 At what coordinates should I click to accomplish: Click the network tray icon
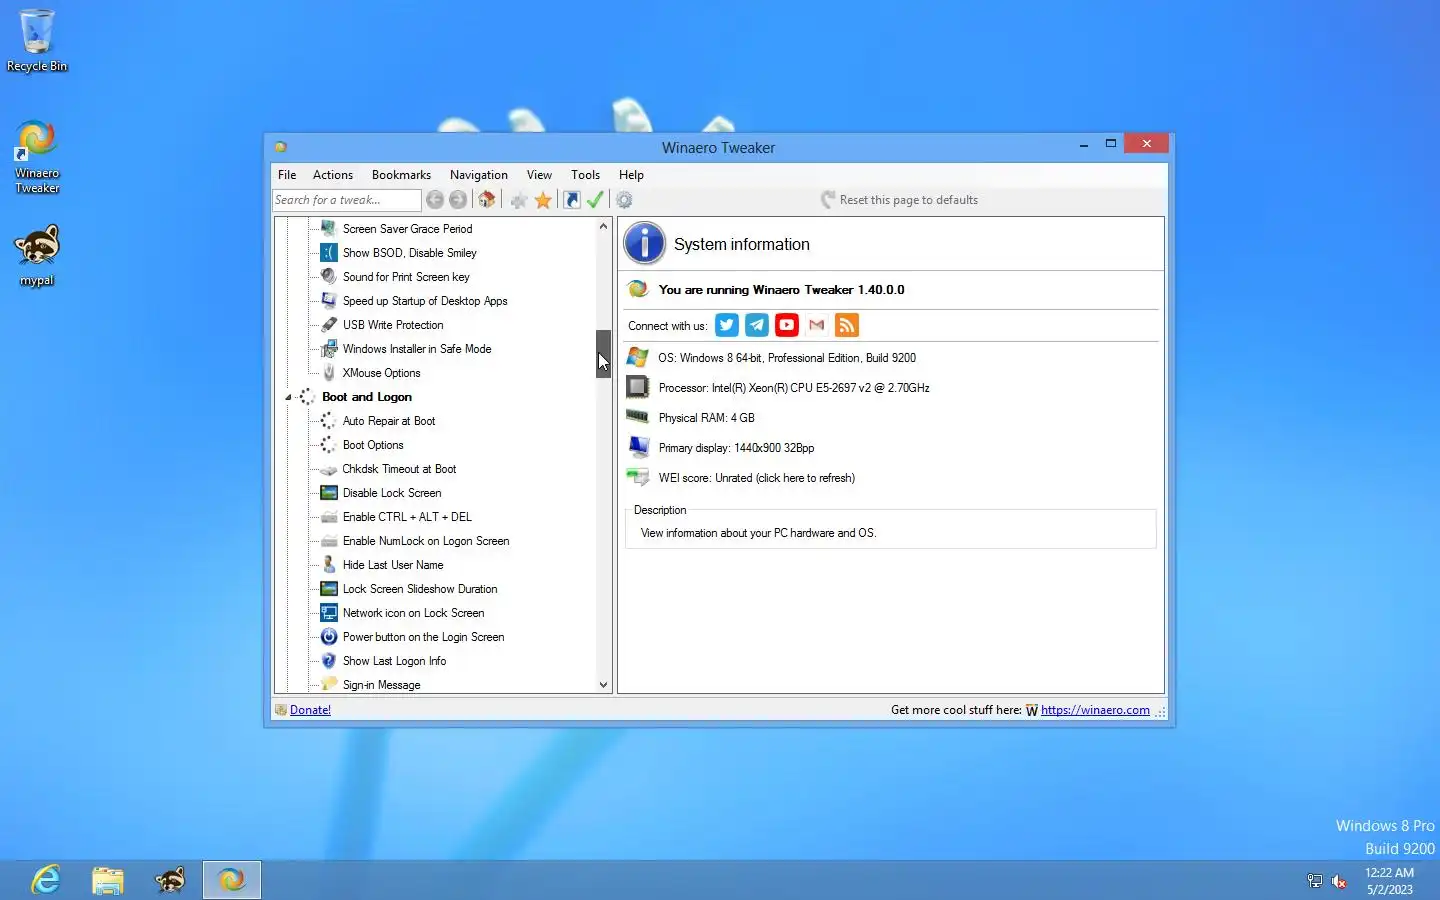[x=1314, y=881]
